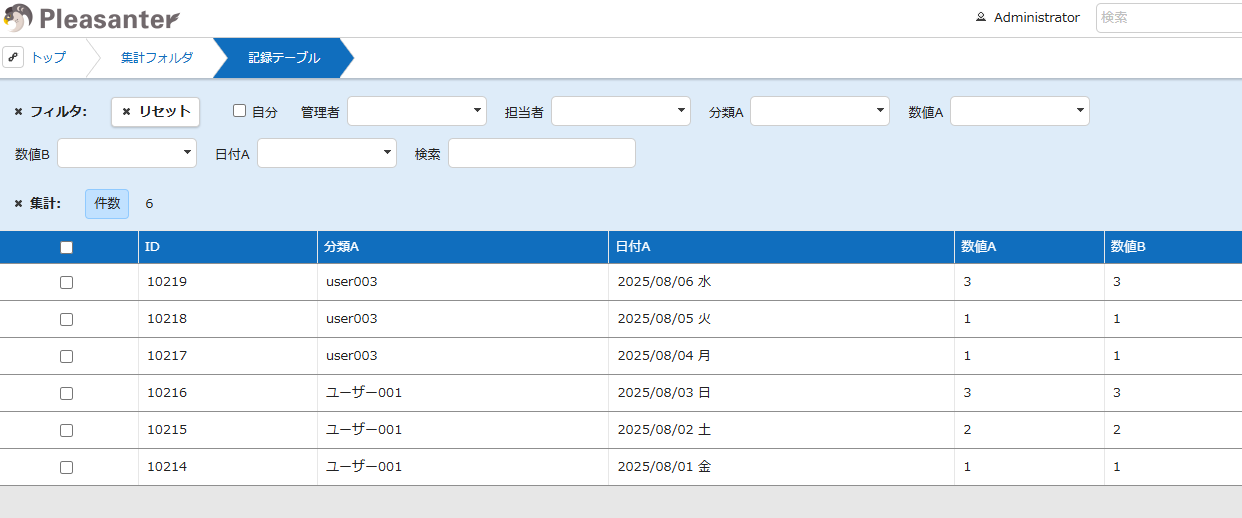
Task: Check the row 10219 checkbox
Action: click(x=67, y=282)
